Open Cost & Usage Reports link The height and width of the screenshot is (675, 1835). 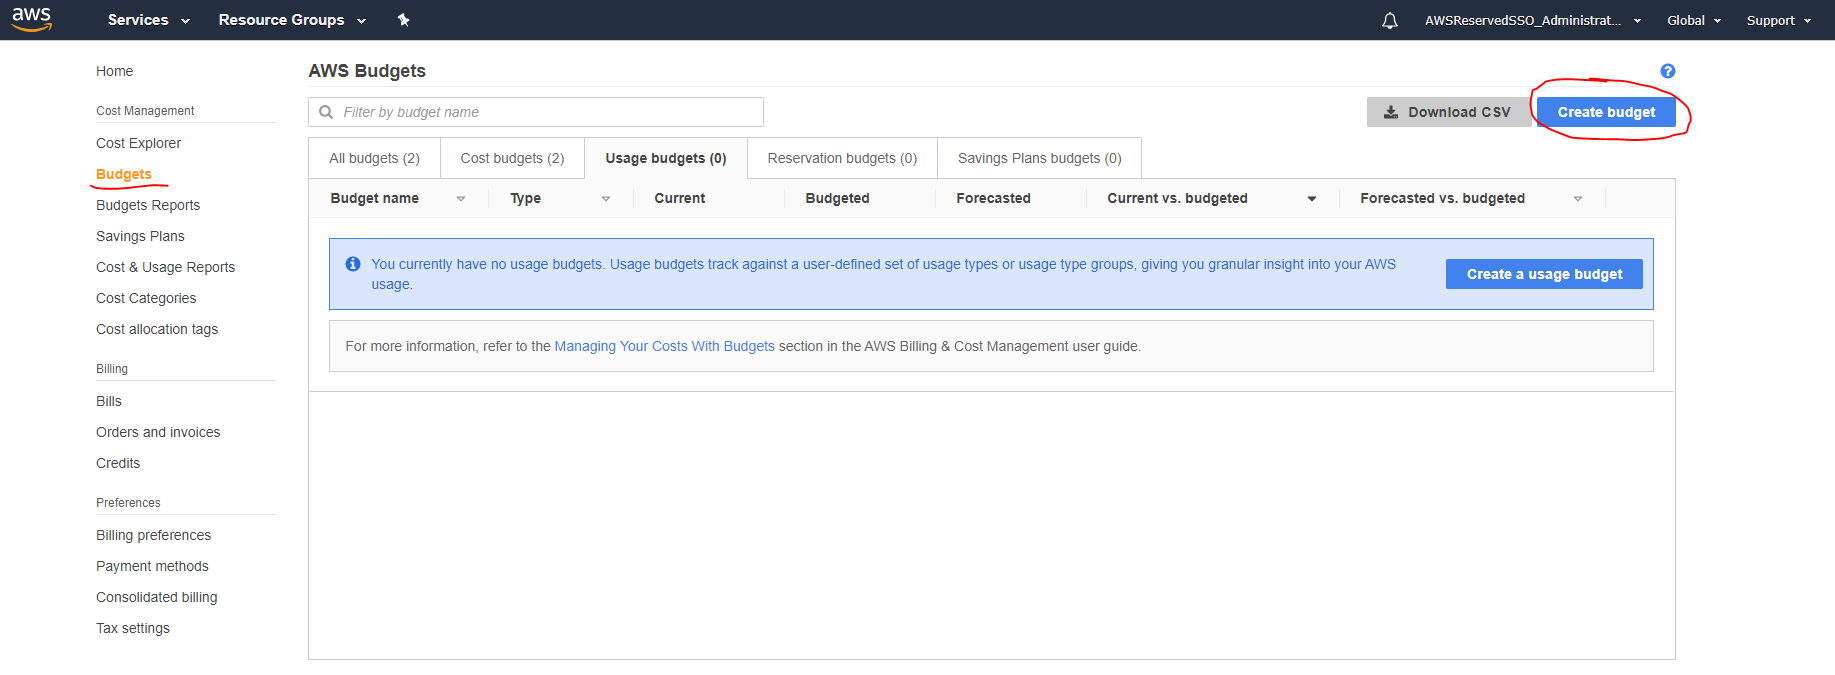click(x=165, y=267)
